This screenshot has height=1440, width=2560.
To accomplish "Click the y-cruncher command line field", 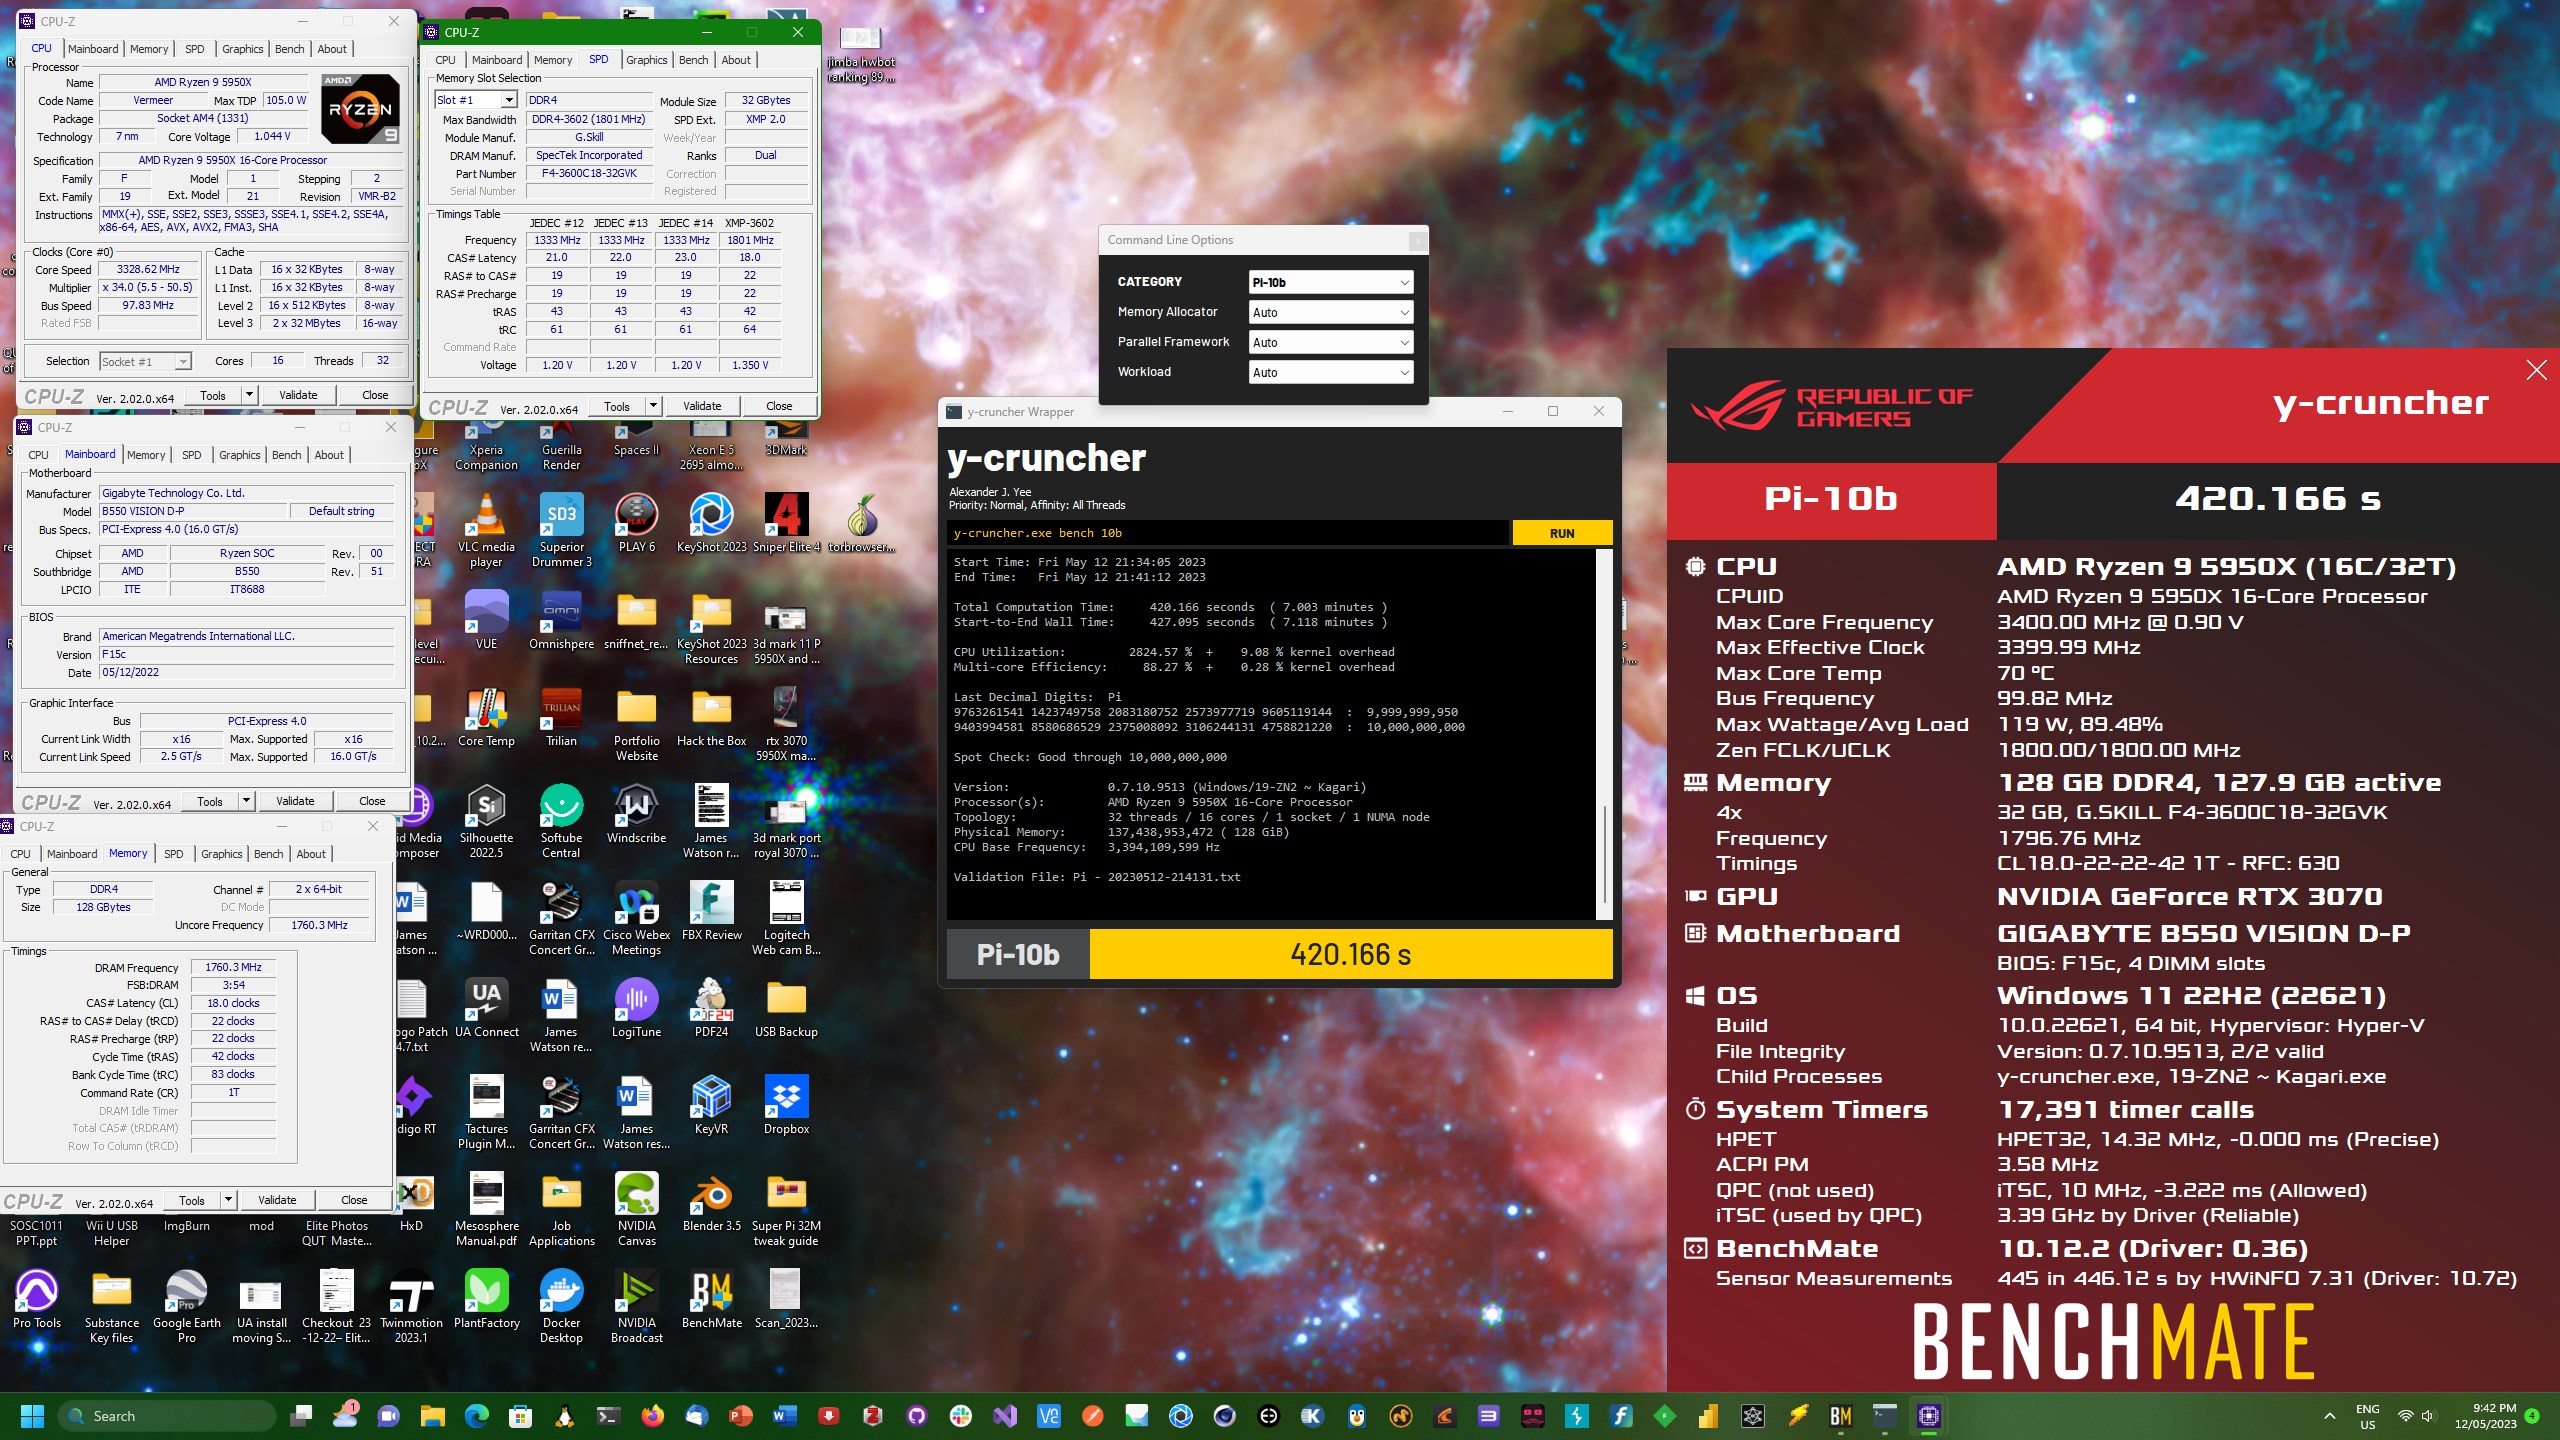I will 1228,533.
